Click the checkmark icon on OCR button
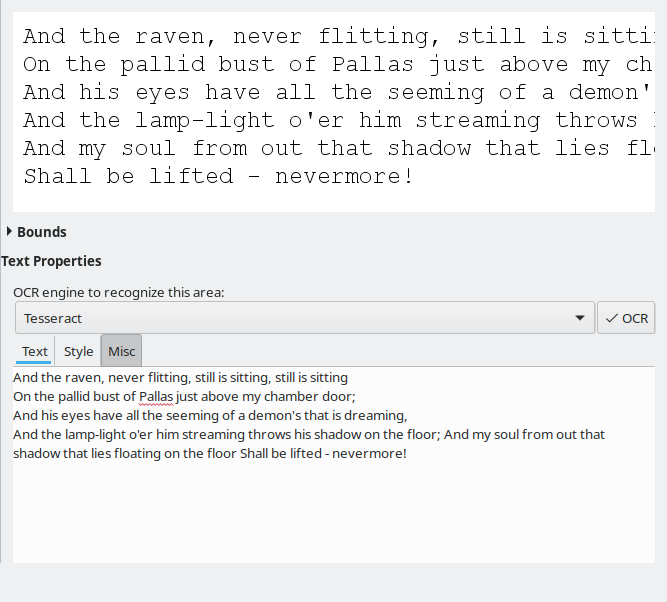Screen dimensions: 667x602 point(612,318)
